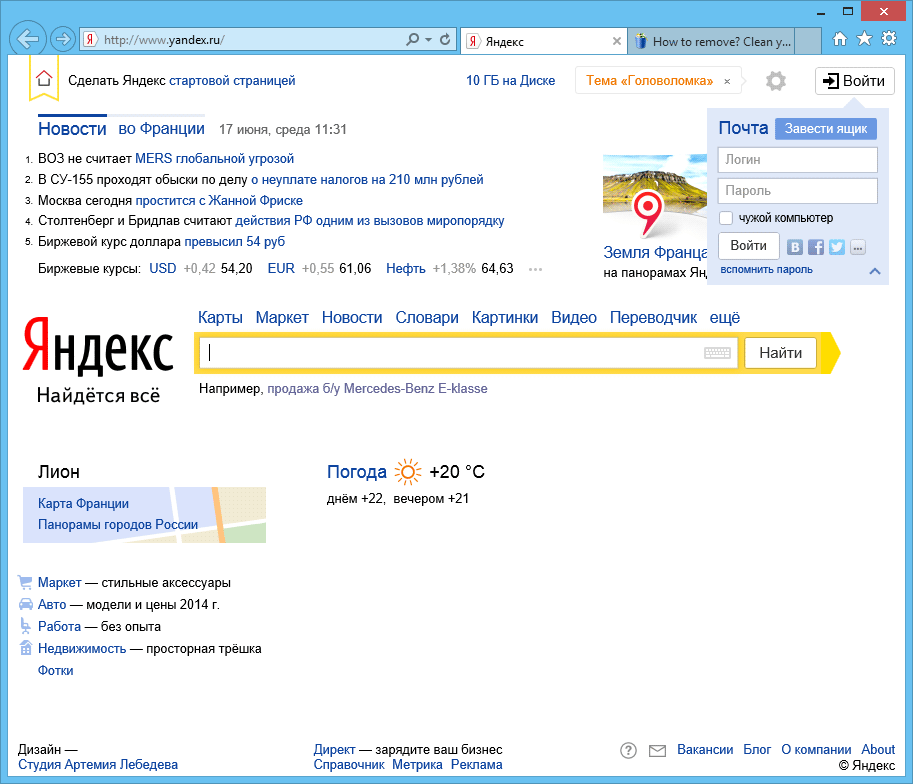Go back with the browser back arrow

pos(27,39)
